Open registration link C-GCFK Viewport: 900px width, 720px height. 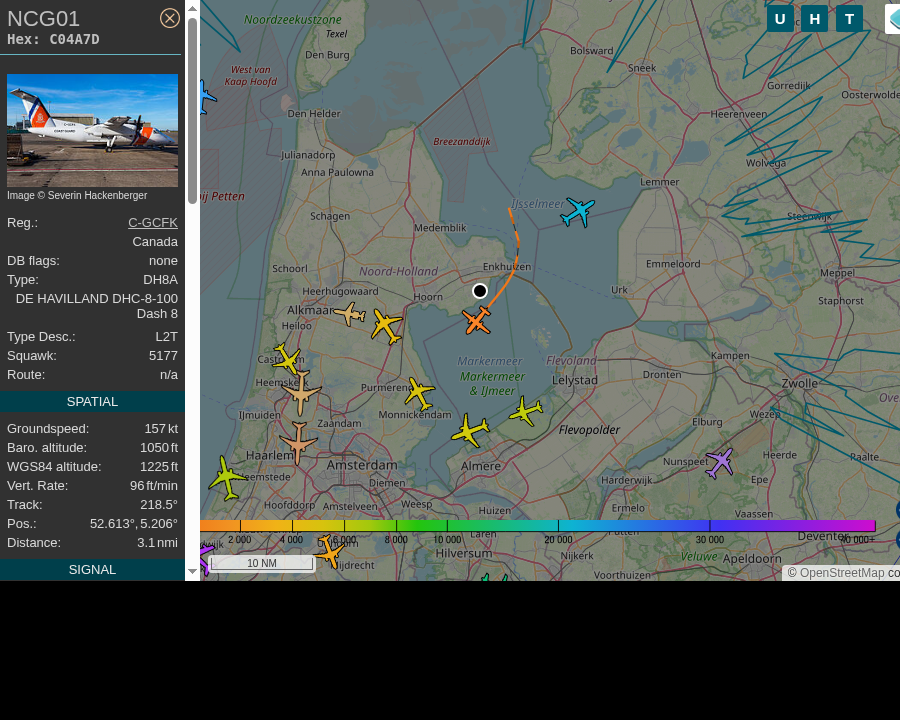pos(153,223)
